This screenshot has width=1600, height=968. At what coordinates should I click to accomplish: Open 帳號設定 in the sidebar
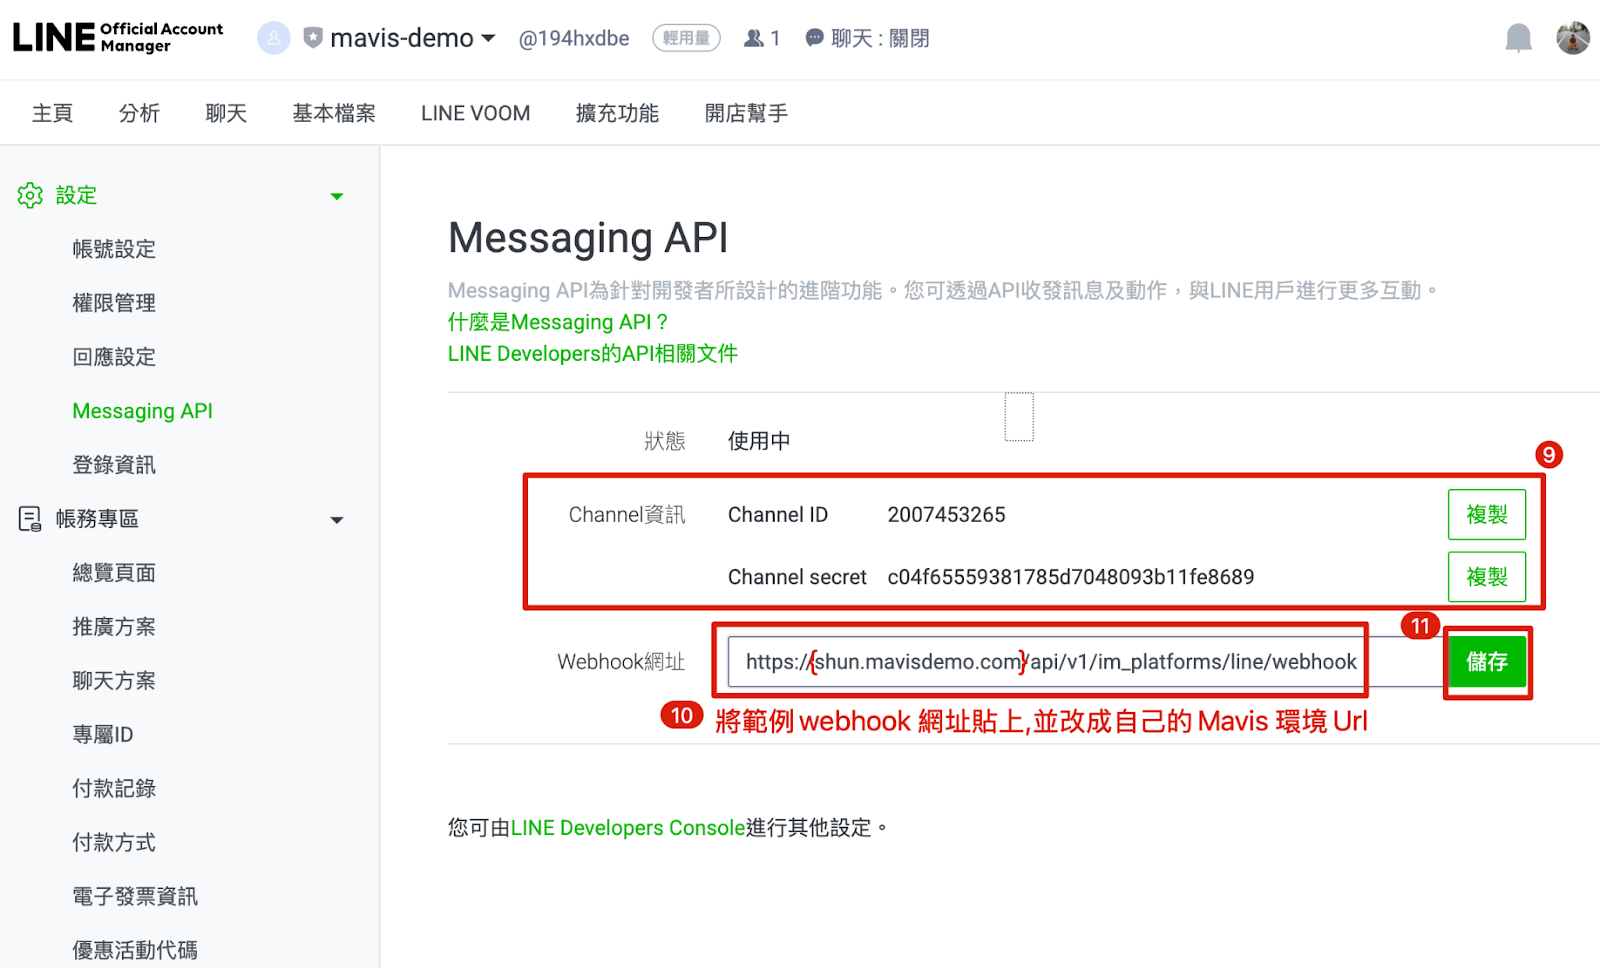(114, 249)
